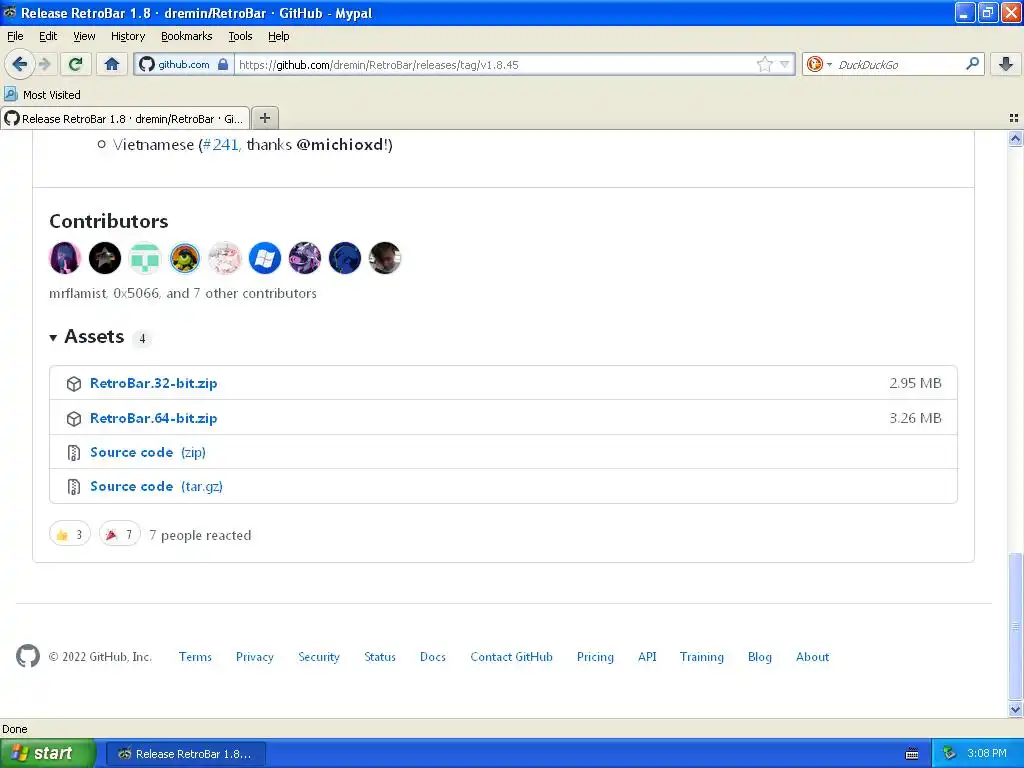Toggle the thumbs up reaction
This screenshot has width=1024, height=768.
tap(70, 535)
